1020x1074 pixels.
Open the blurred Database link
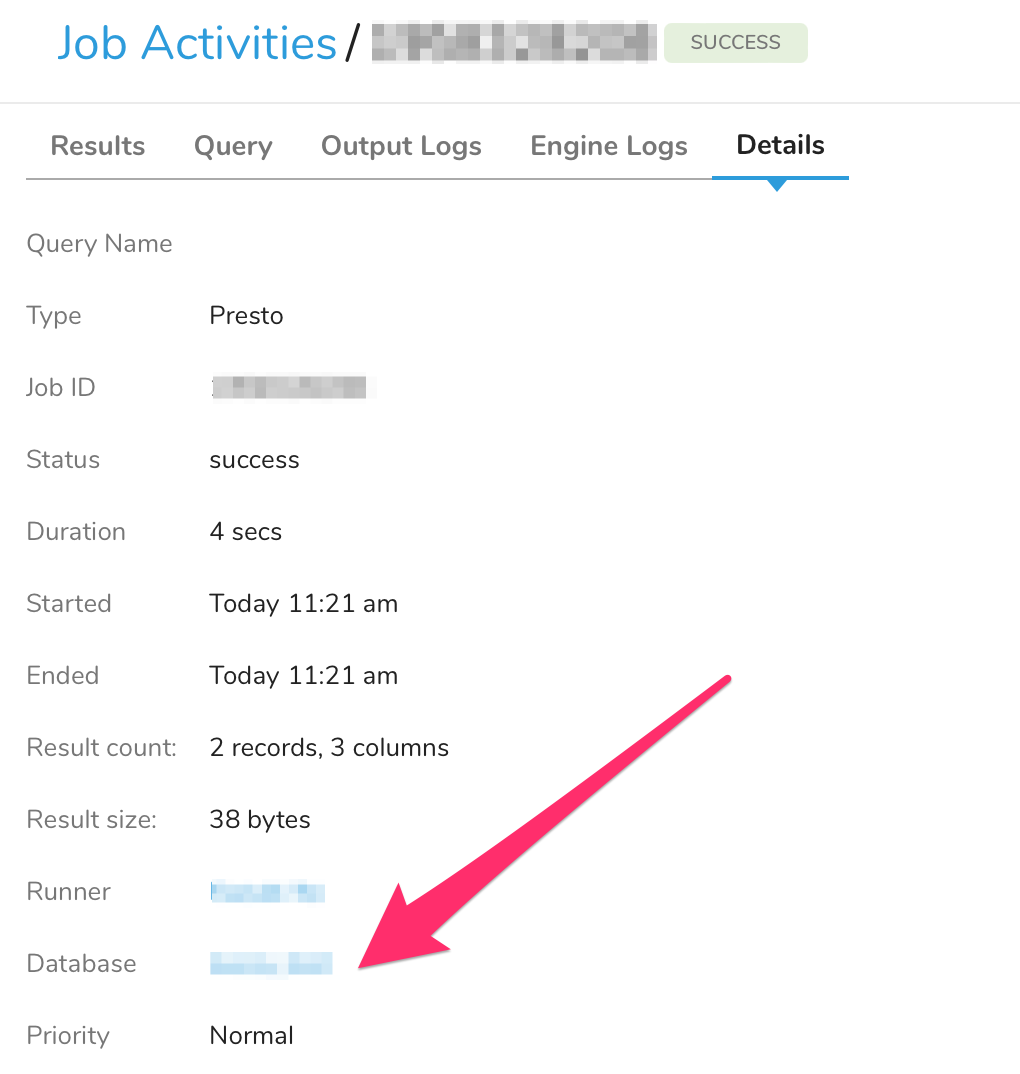click(270, 963)
